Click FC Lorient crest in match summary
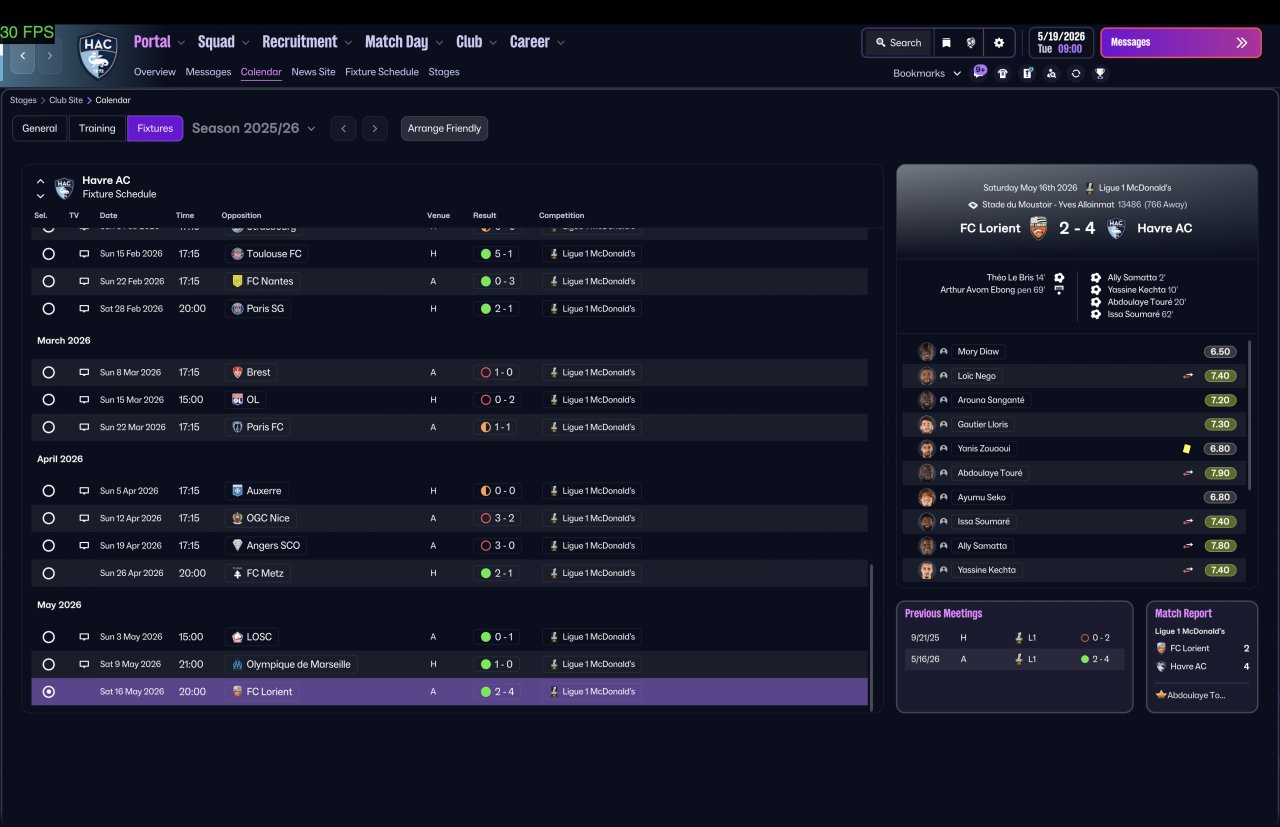The width and height of the screenshot is (1280, 827). [1038, 228]
